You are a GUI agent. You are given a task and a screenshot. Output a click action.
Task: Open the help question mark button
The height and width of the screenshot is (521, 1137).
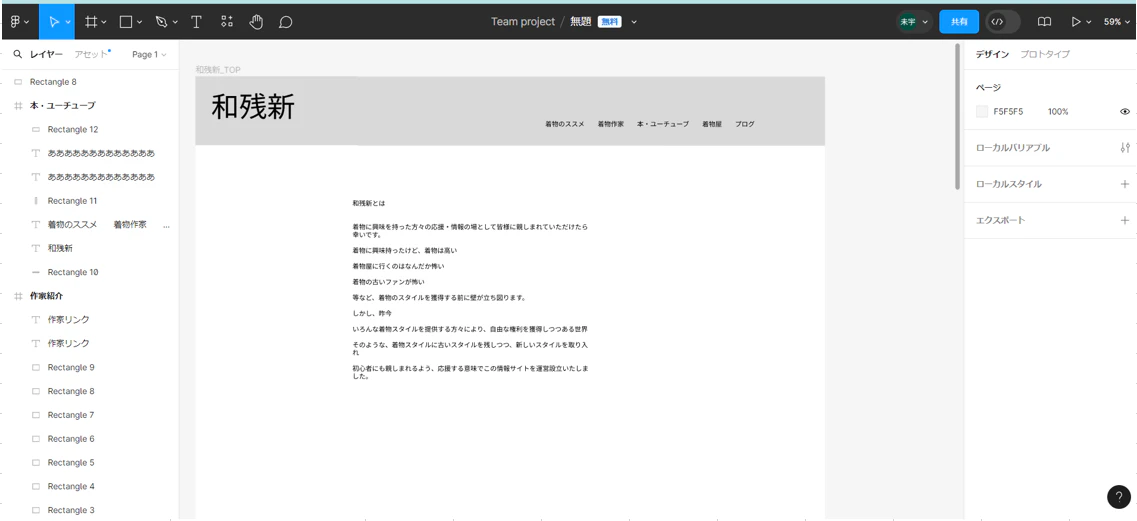click(1119, 496)
